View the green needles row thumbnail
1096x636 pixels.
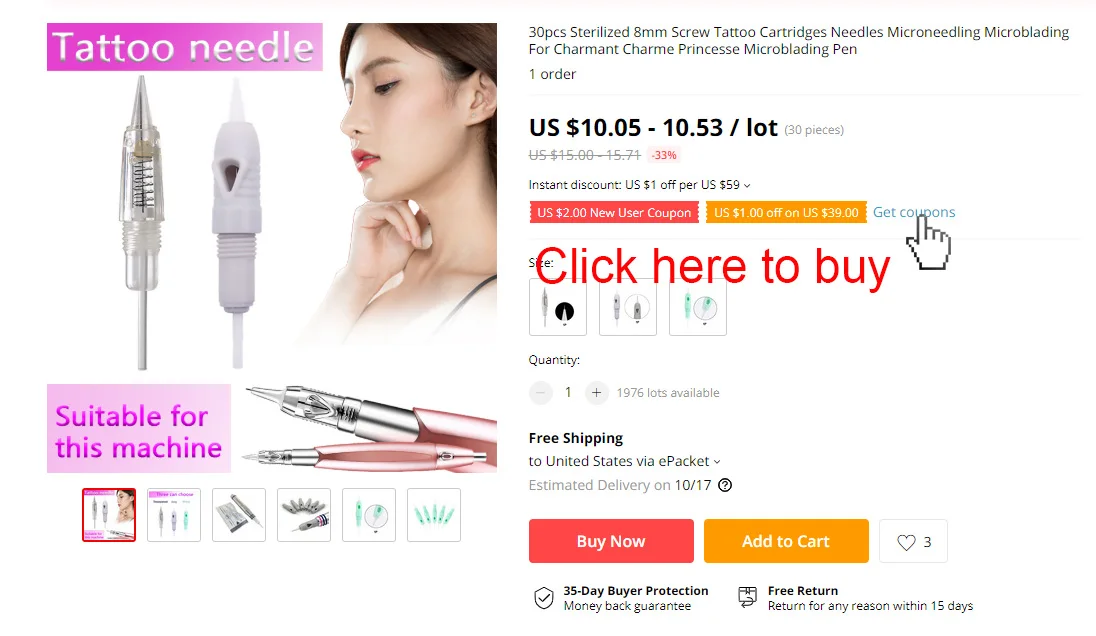[x=434, y=515]
